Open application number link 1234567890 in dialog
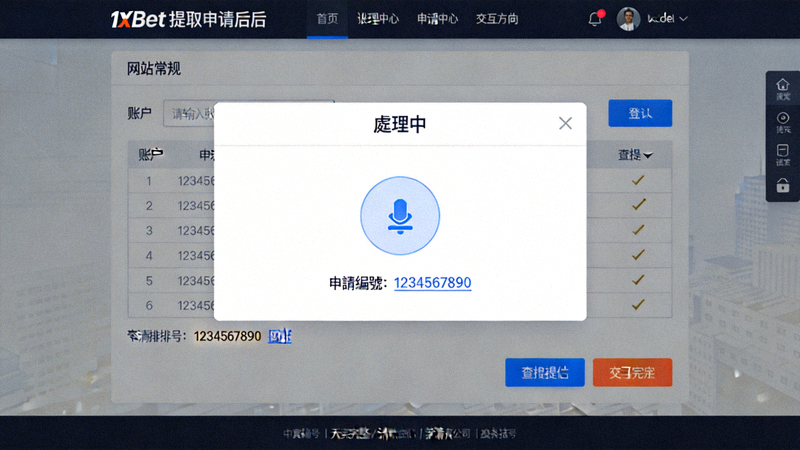This screenshot has height=450, width=800. [433, 283]
